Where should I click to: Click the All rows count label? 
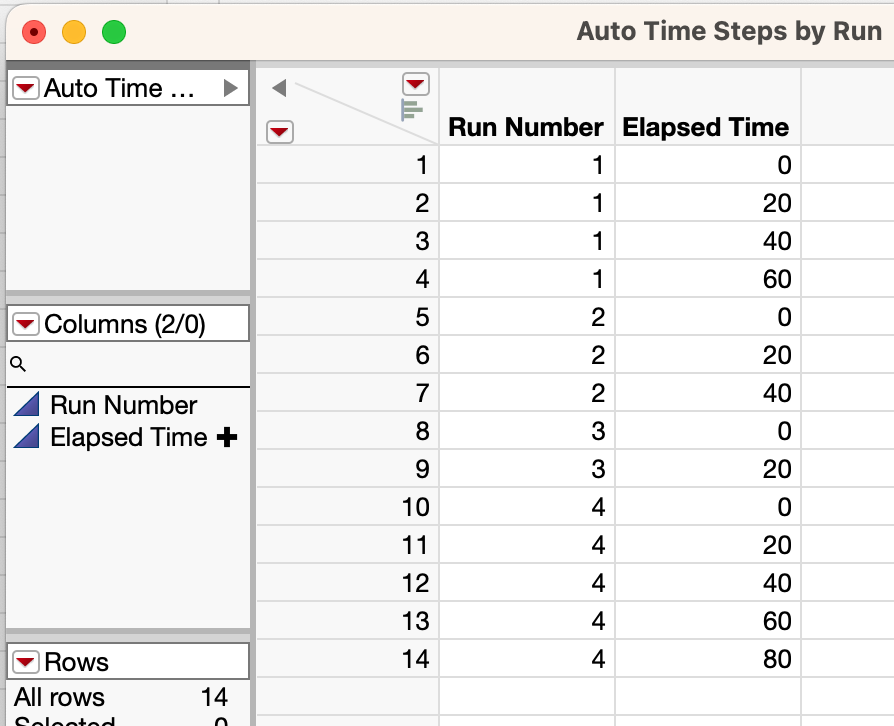pyautogui.click(x=59, y=697)
